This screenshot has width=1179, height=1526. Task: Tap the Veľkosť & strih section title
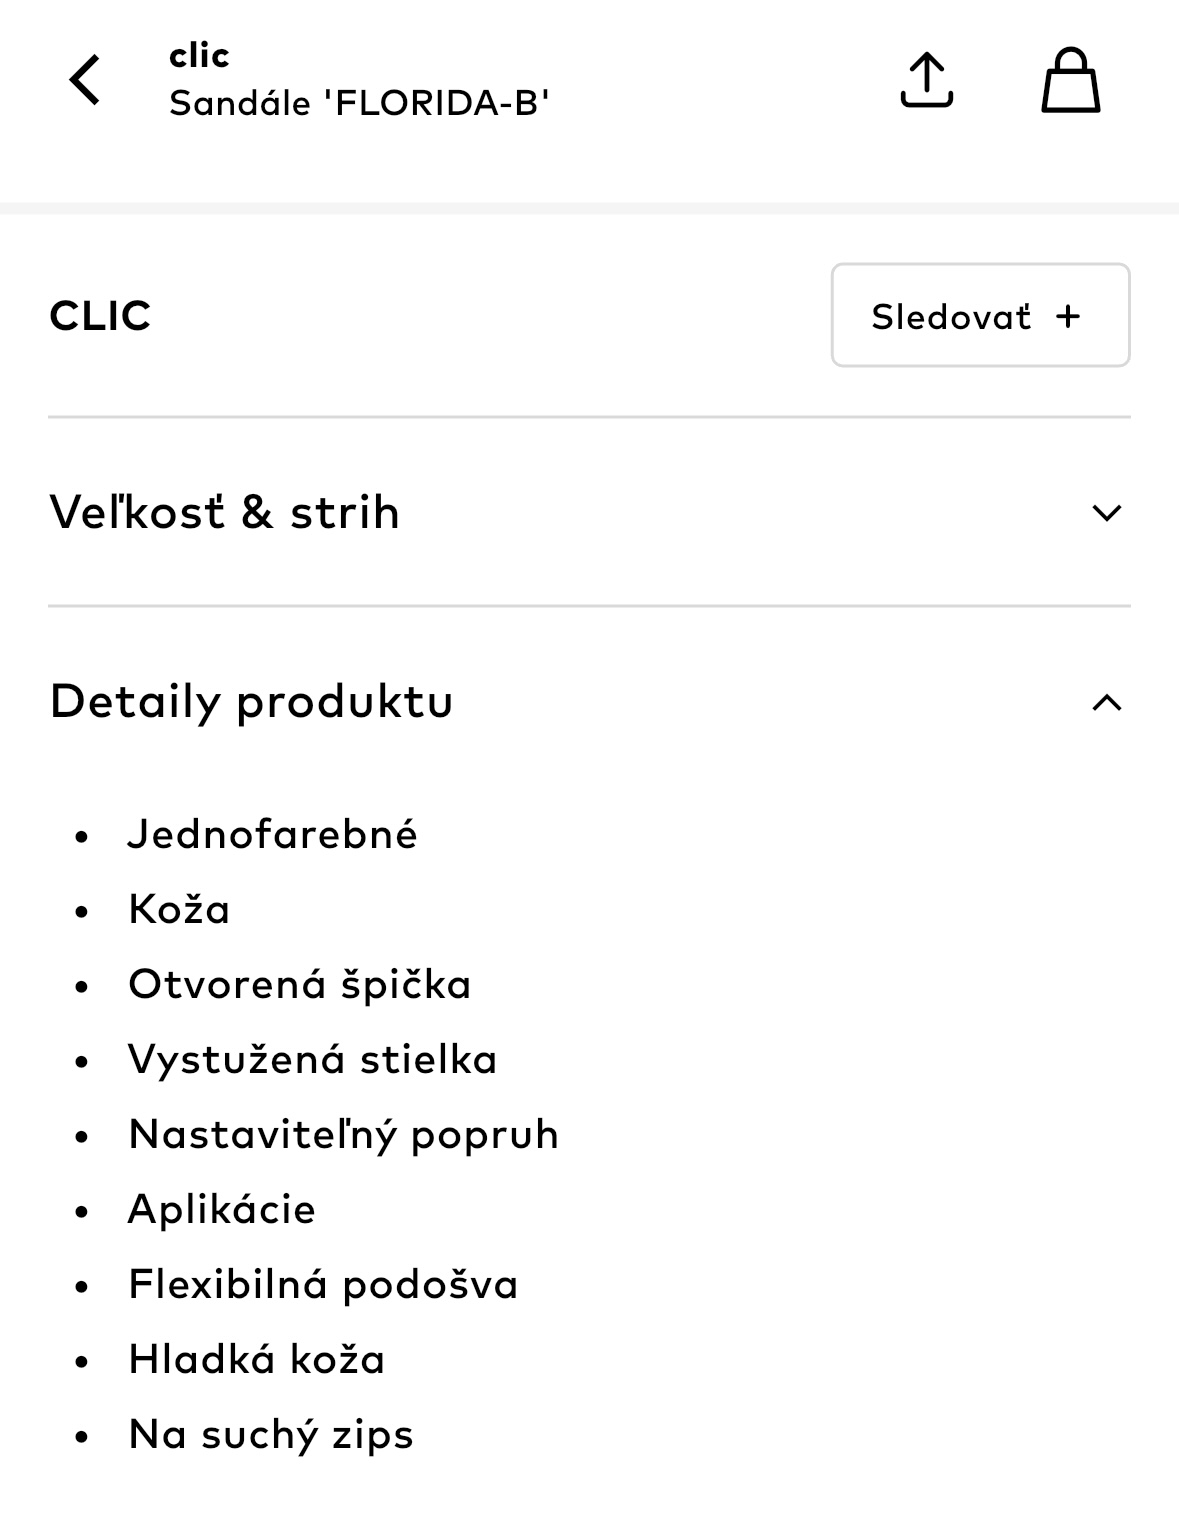[x=225, y=512]
